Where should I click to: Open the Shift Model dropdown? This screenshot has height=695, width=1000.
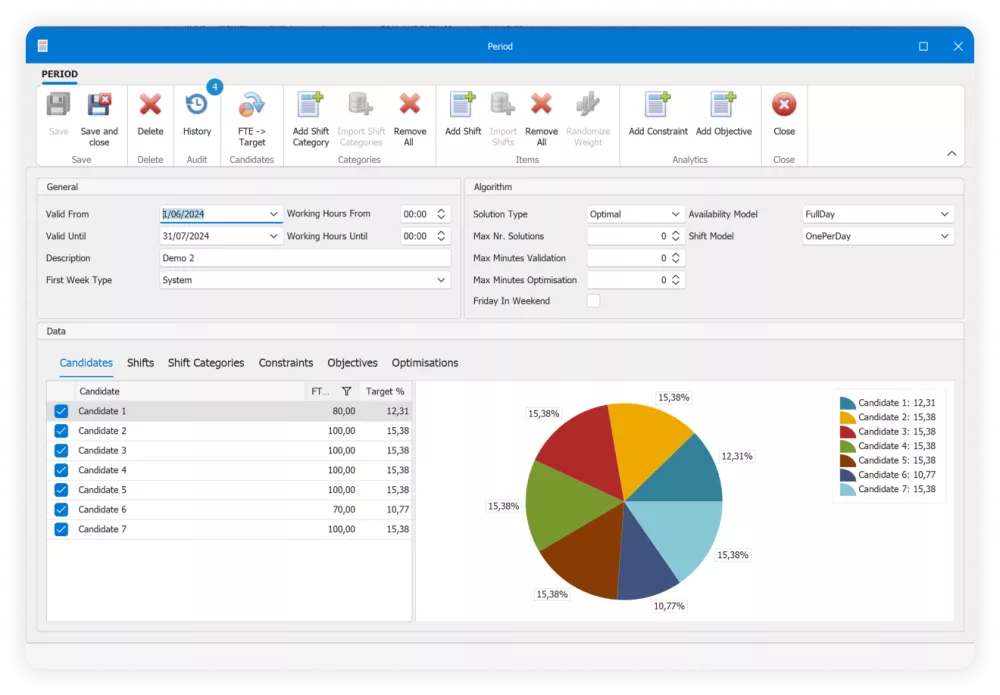point(945,236)
